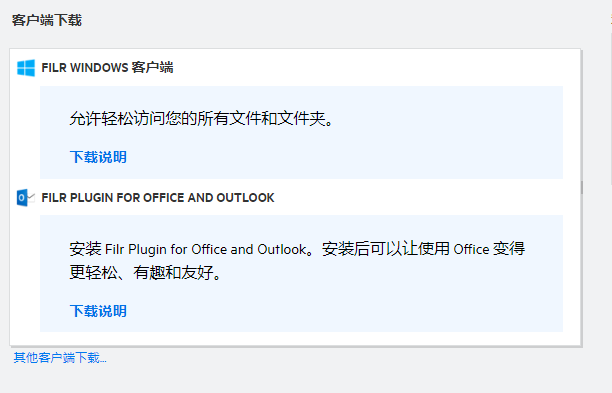Grab the scrollbar thumb on the panel's right edge
Screen dimensions: 612x393
[582, 187]
